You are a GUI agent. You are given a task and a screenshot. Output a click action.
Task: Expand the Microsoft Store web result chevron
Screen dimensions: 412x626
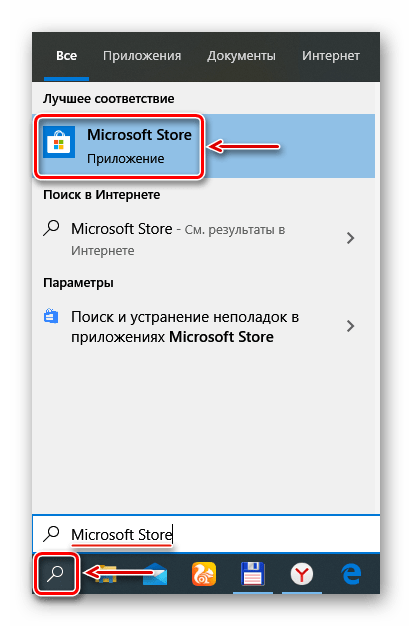pos(351,238)
